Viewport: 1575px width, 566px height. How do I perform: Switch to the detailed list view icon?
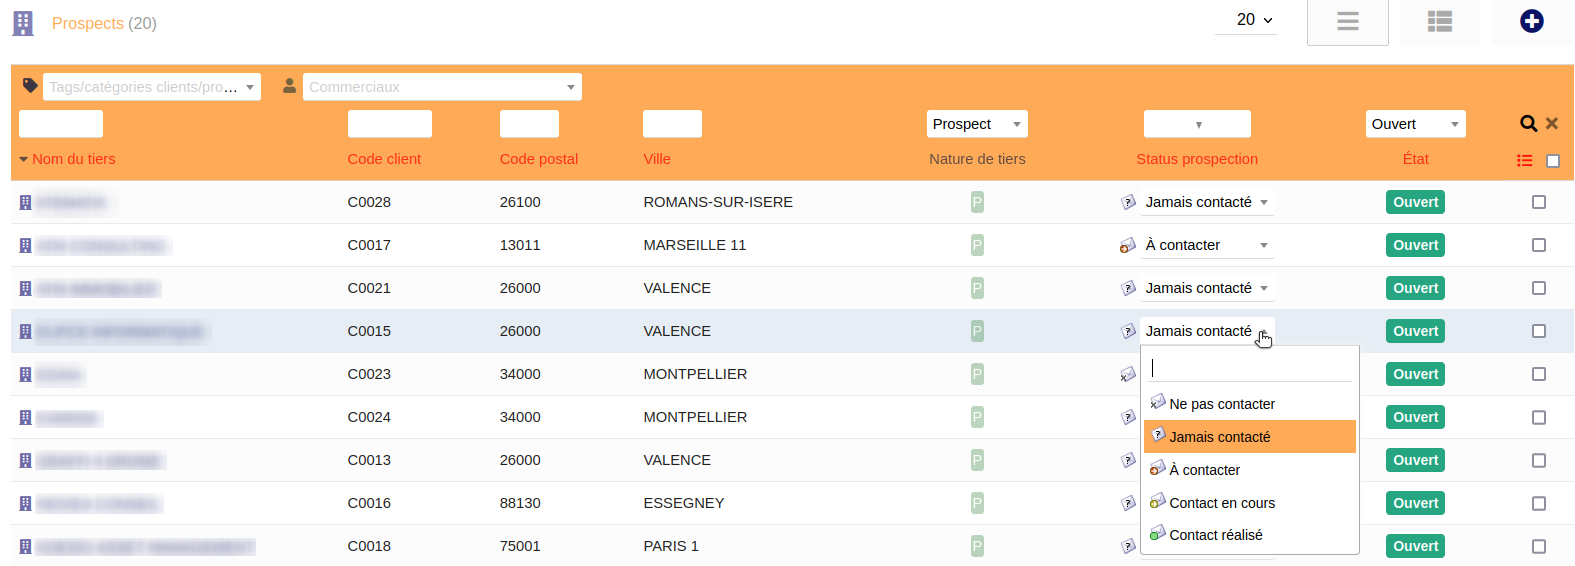click(x=1439, y=21)
